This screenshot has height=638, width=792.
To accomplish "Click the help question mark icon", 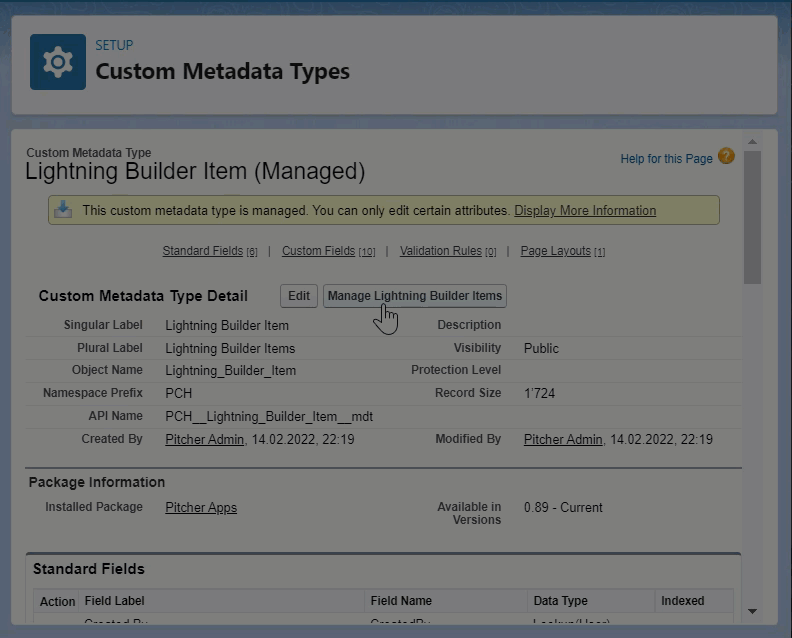I will click(x=726, y=157).
